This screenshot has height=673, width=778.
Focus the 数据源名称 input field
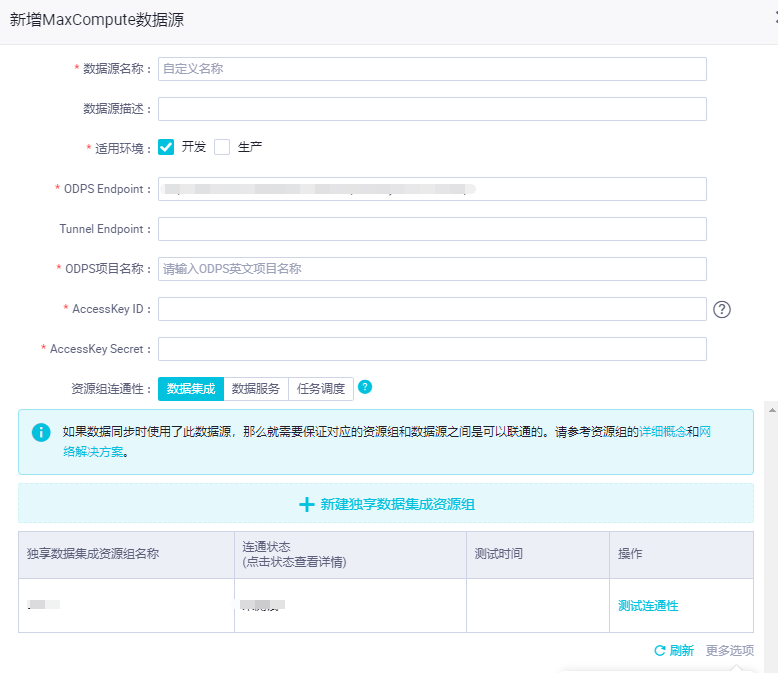coord(432,69)
